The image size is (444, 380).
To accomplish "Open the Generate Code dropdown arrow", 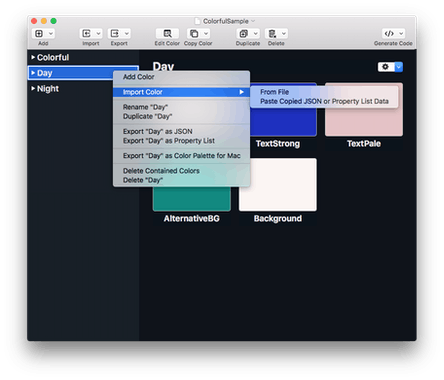I will tap(401, 33).
